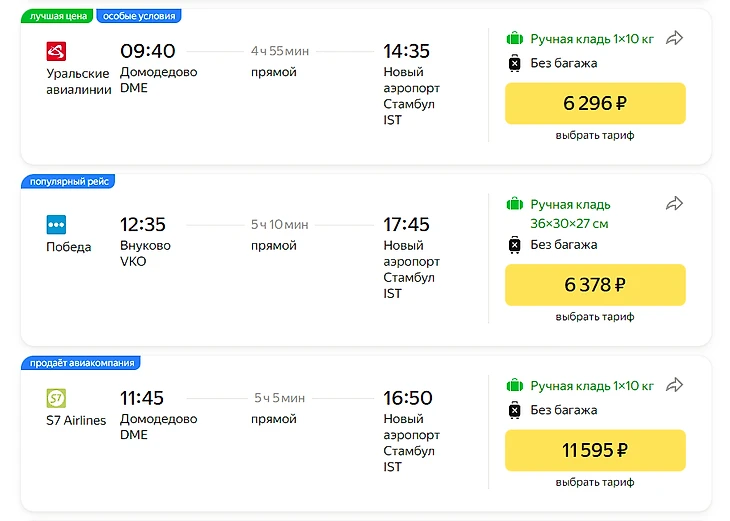Viewport: 730px width, 521px height.
Task: Click the 'популярный рейс' badge
Action: pyautogui.click(x=69, y=181)
